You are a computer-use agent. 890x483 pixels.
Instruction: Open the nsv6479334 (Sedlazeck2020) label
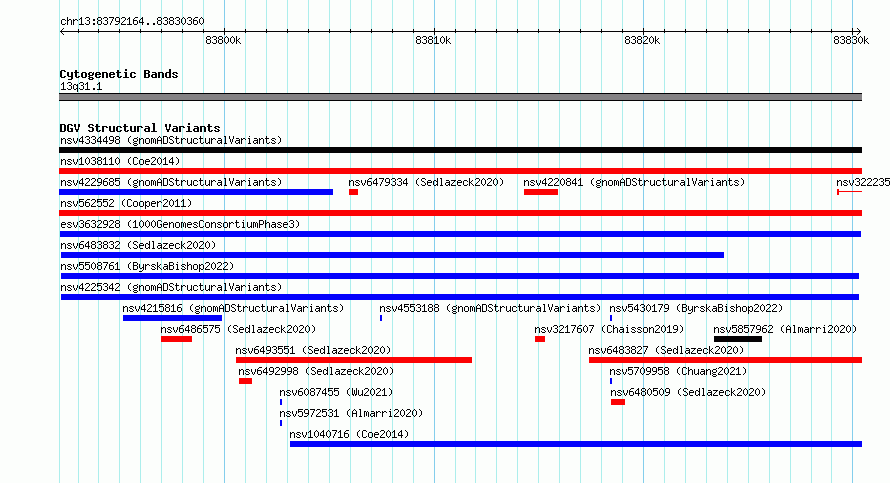pyautogui.click(x=426, y=182)
